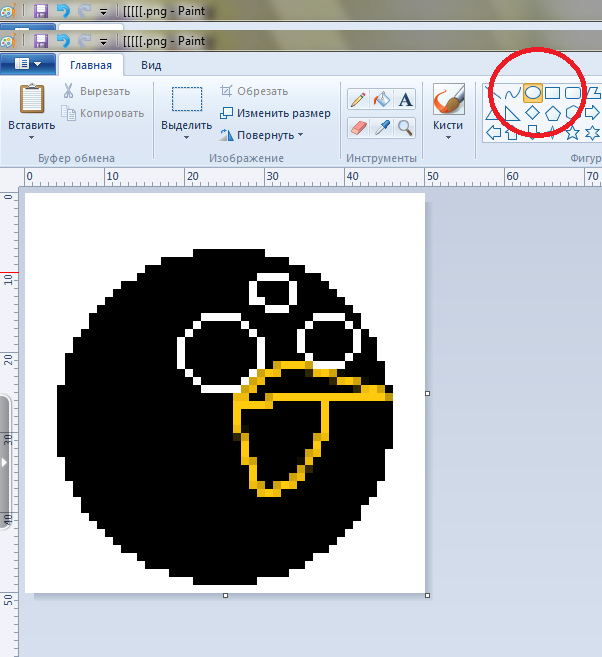Select the Magnifier tool
This screenshot has height=657, width=602.
(405, 128)
